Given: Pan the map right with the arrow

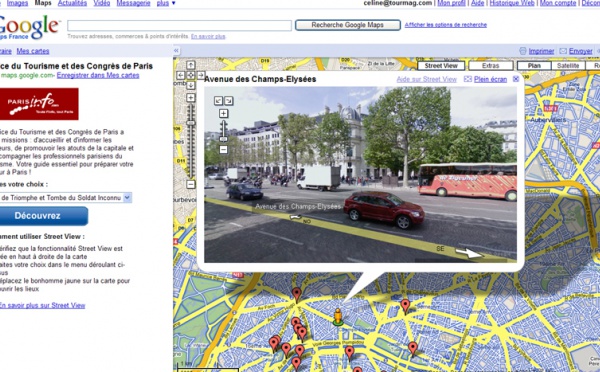Looking at the screenshot, I should [x=201, y=75].
